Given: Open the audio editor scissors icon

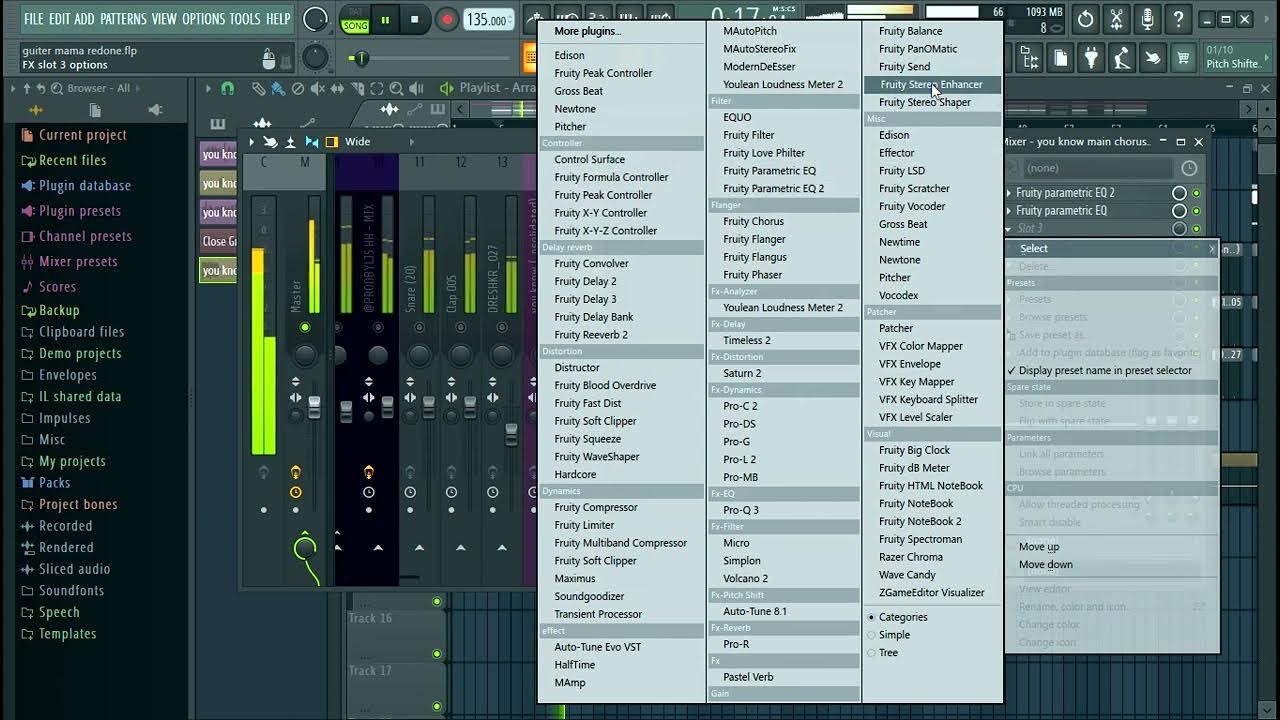Looking at the screenshot, I should tap(1117, 19).
